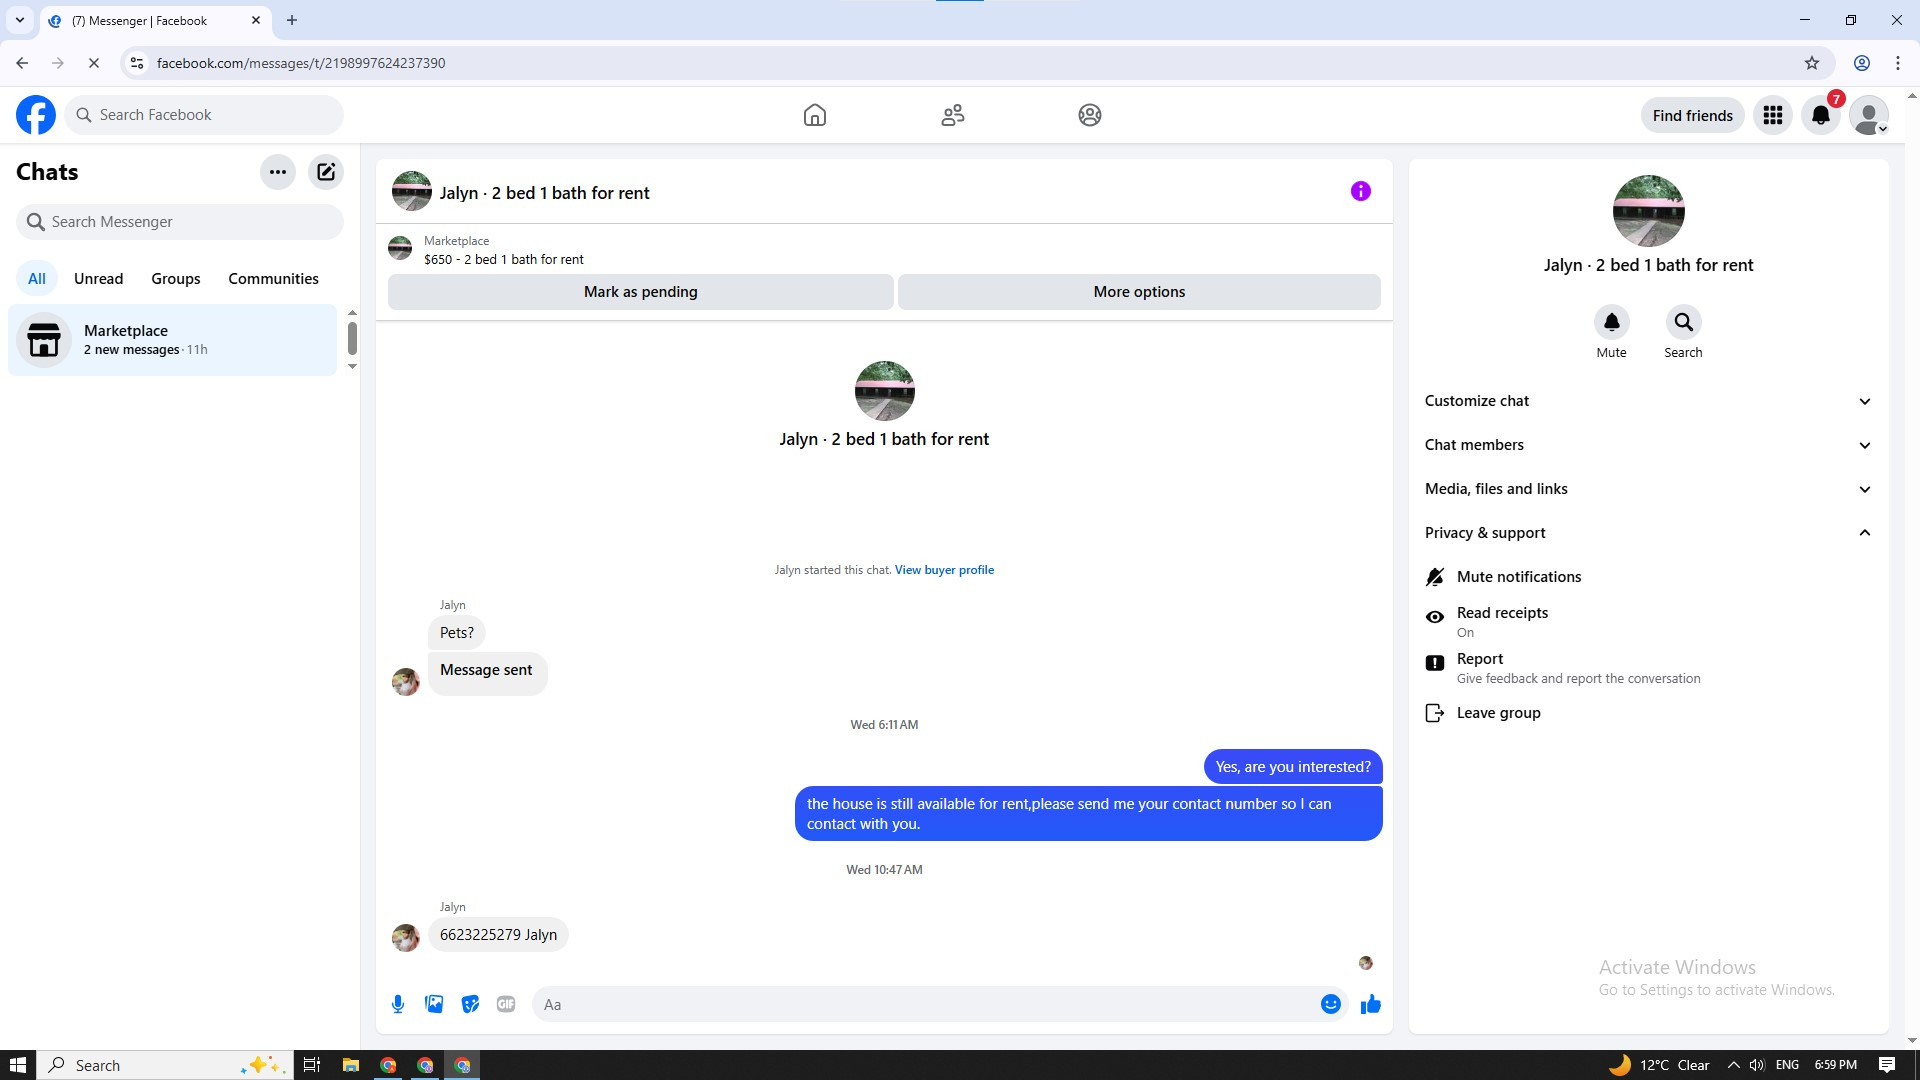Switch to the Communities tab
Image resolution: width=1920 pixels, height=1080 pixels.
coord(273,279)
